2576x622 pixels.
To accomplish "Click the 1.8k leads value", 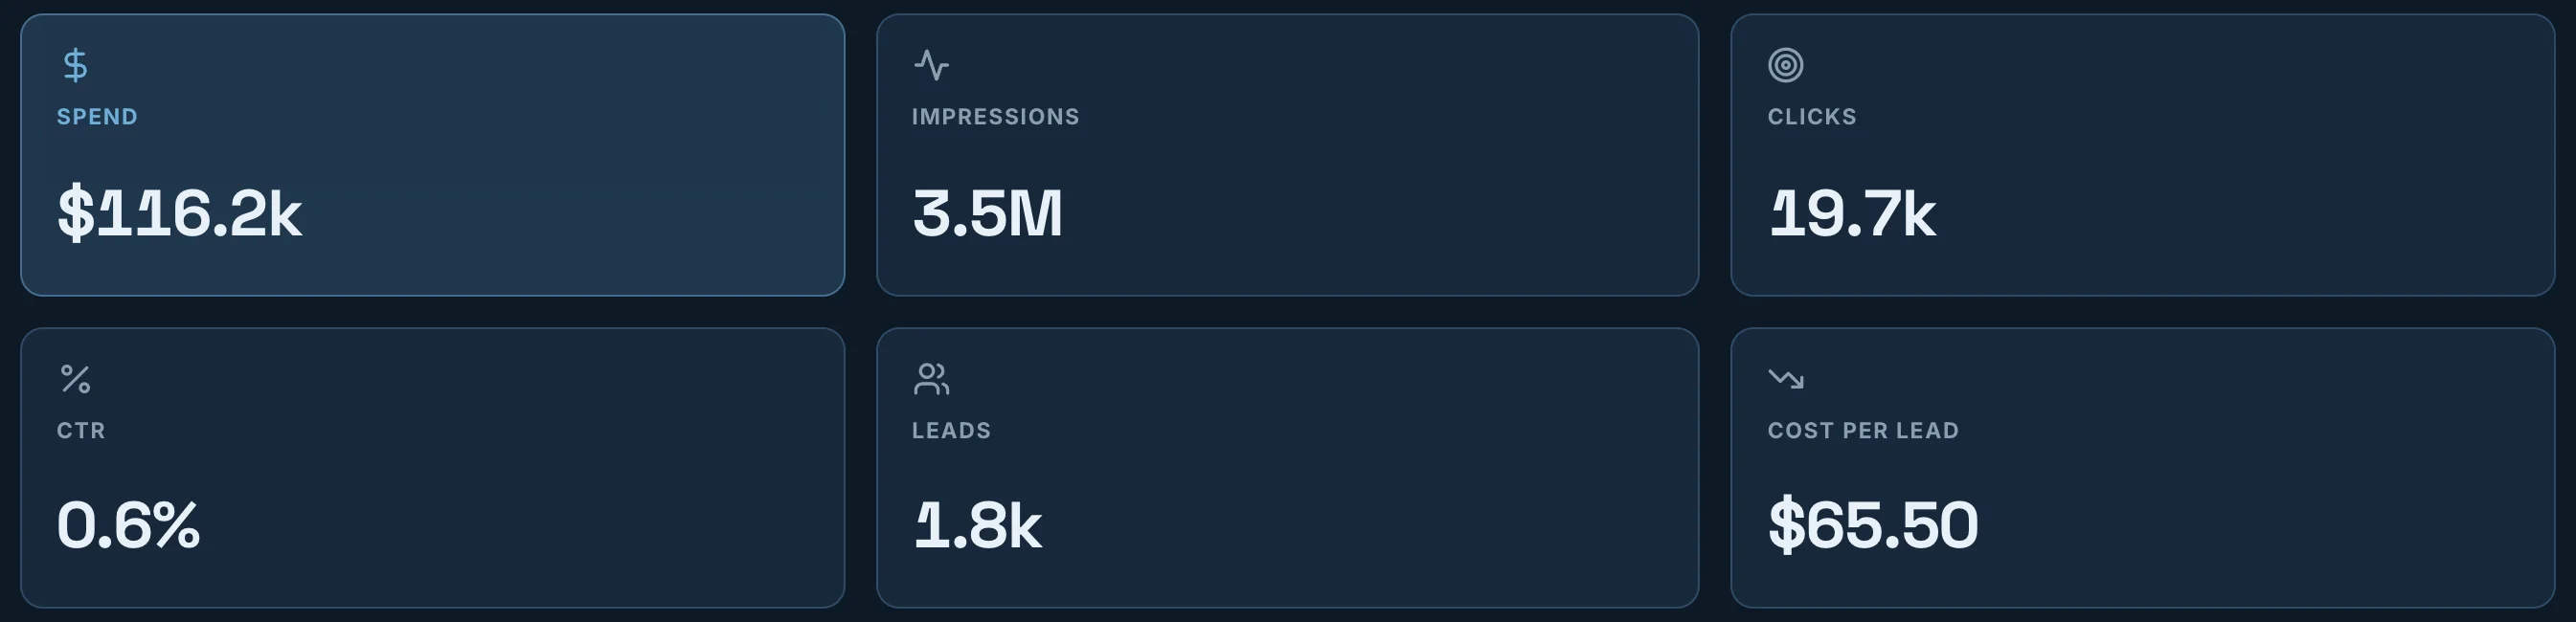I will click(x=977, y=526).
